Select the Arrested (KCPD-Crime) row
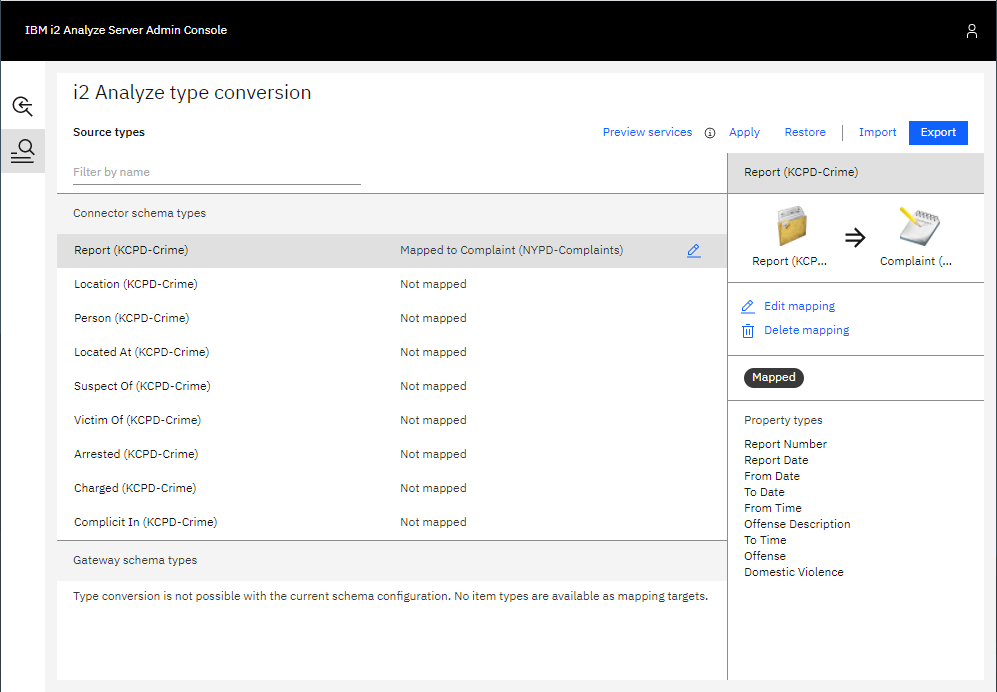Screen dimensions: 997x692 tap(136, 454)
